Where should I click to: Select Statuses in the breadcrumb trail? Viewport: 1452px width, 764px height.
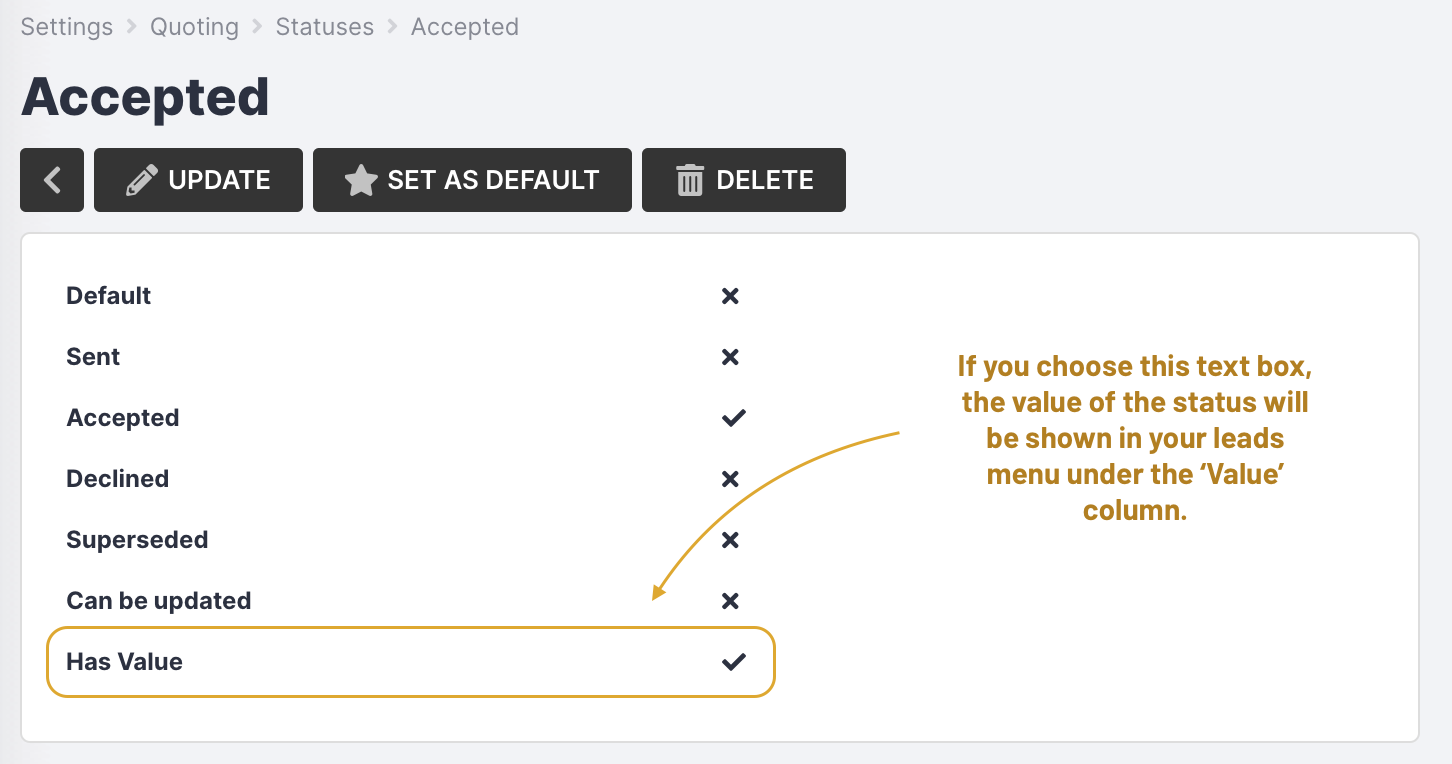coord(324,27)
